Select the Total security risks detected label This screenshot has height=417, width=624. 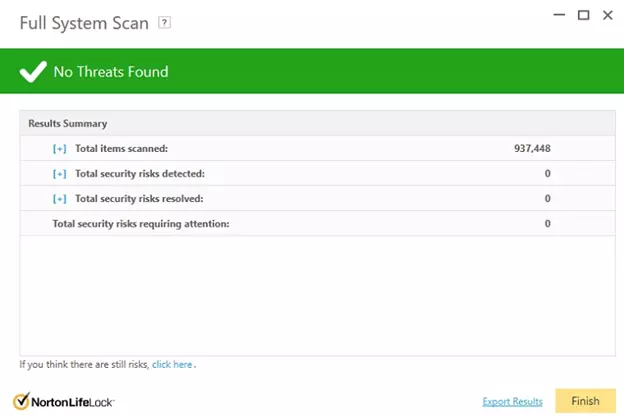(x=139, y=174)
